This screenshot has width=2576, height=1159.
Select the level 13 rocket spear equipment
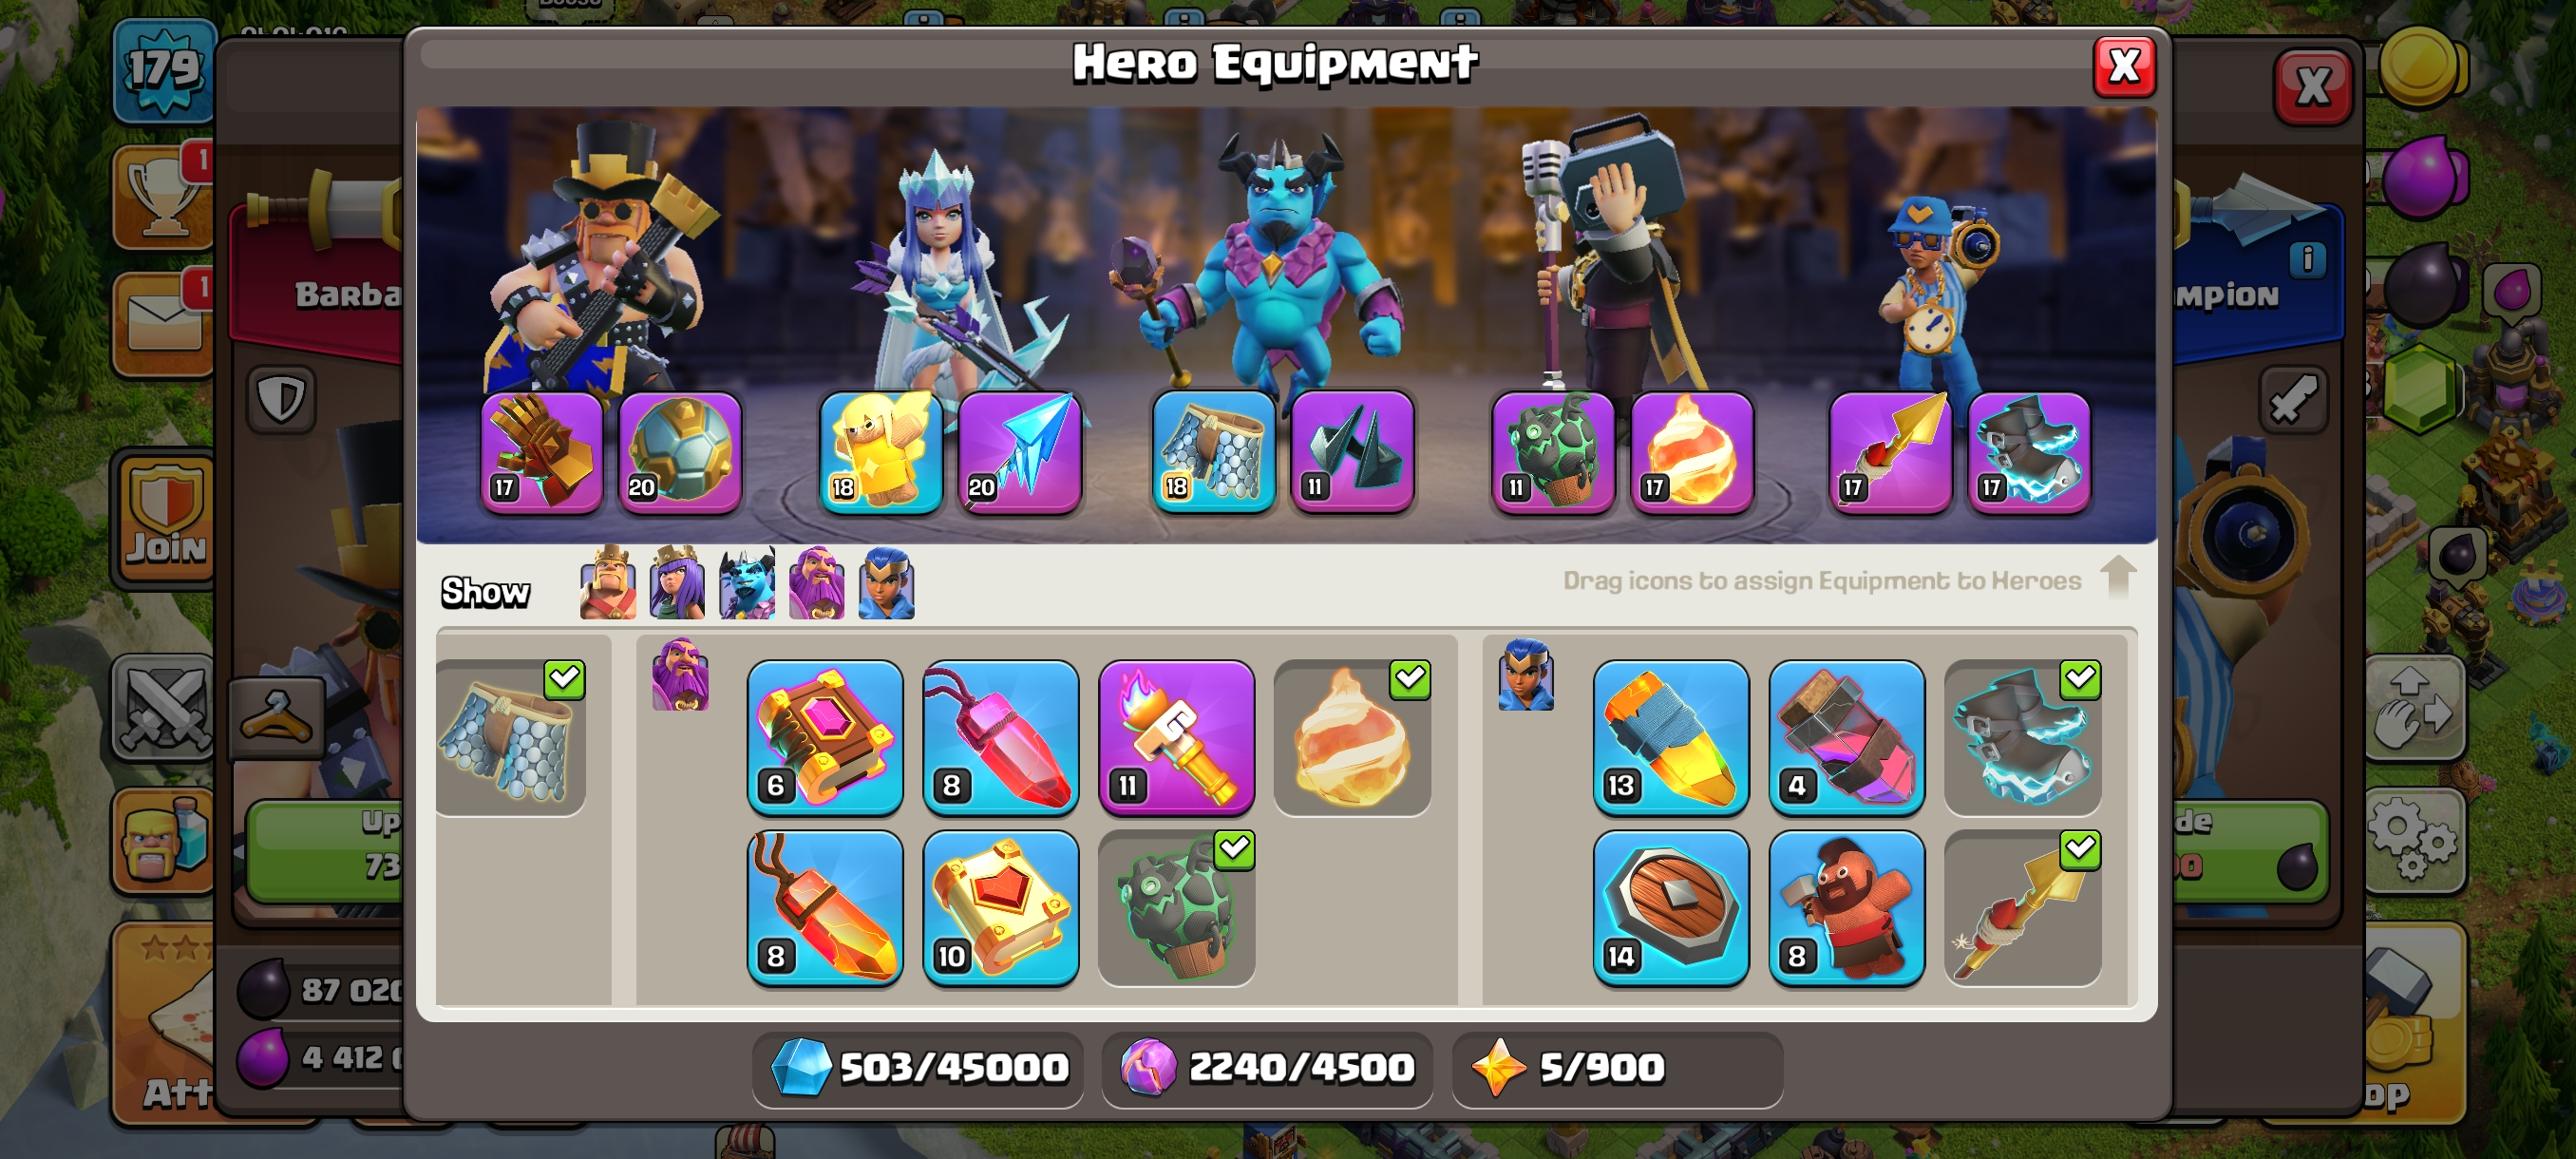click(1670, 737)
